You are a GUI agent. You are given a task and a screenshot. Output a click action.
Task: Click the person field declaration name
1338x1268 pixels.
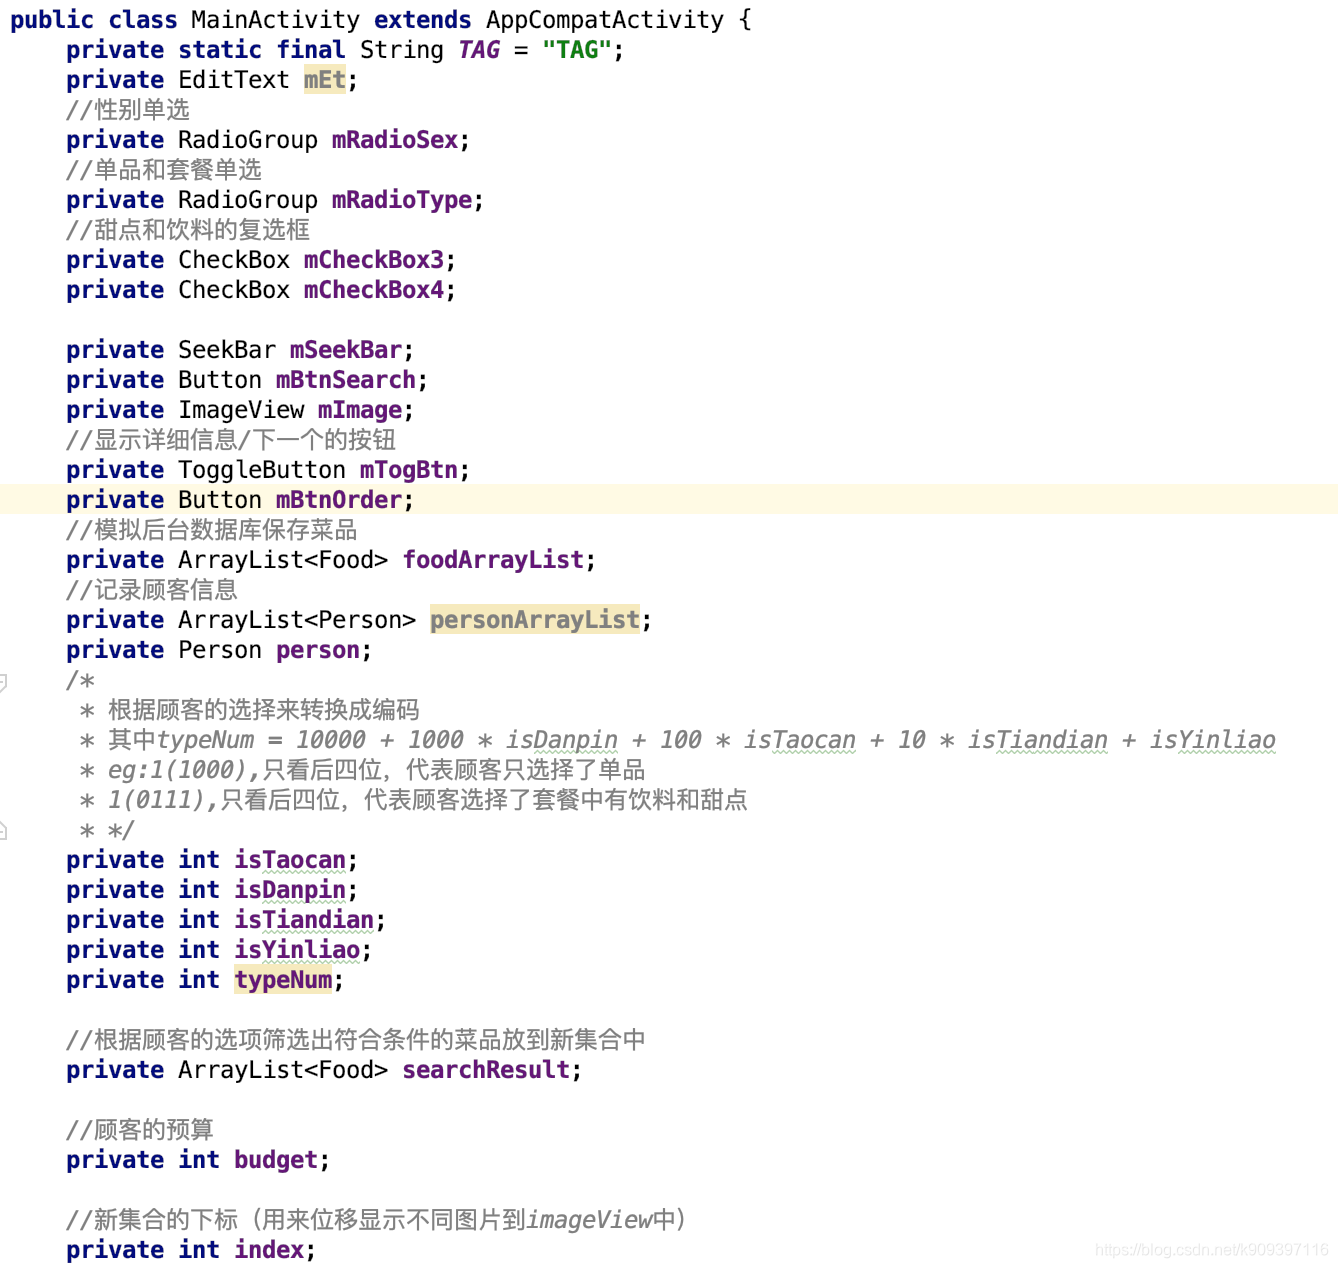coord(318,650)
